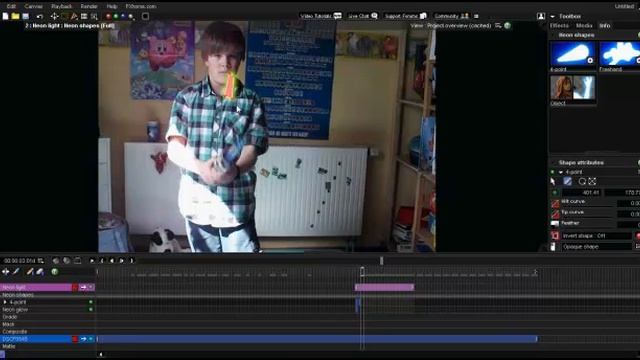Open Support Forums
The width and height of the screenshot is (640, 360).
click(x=406, y=16)
